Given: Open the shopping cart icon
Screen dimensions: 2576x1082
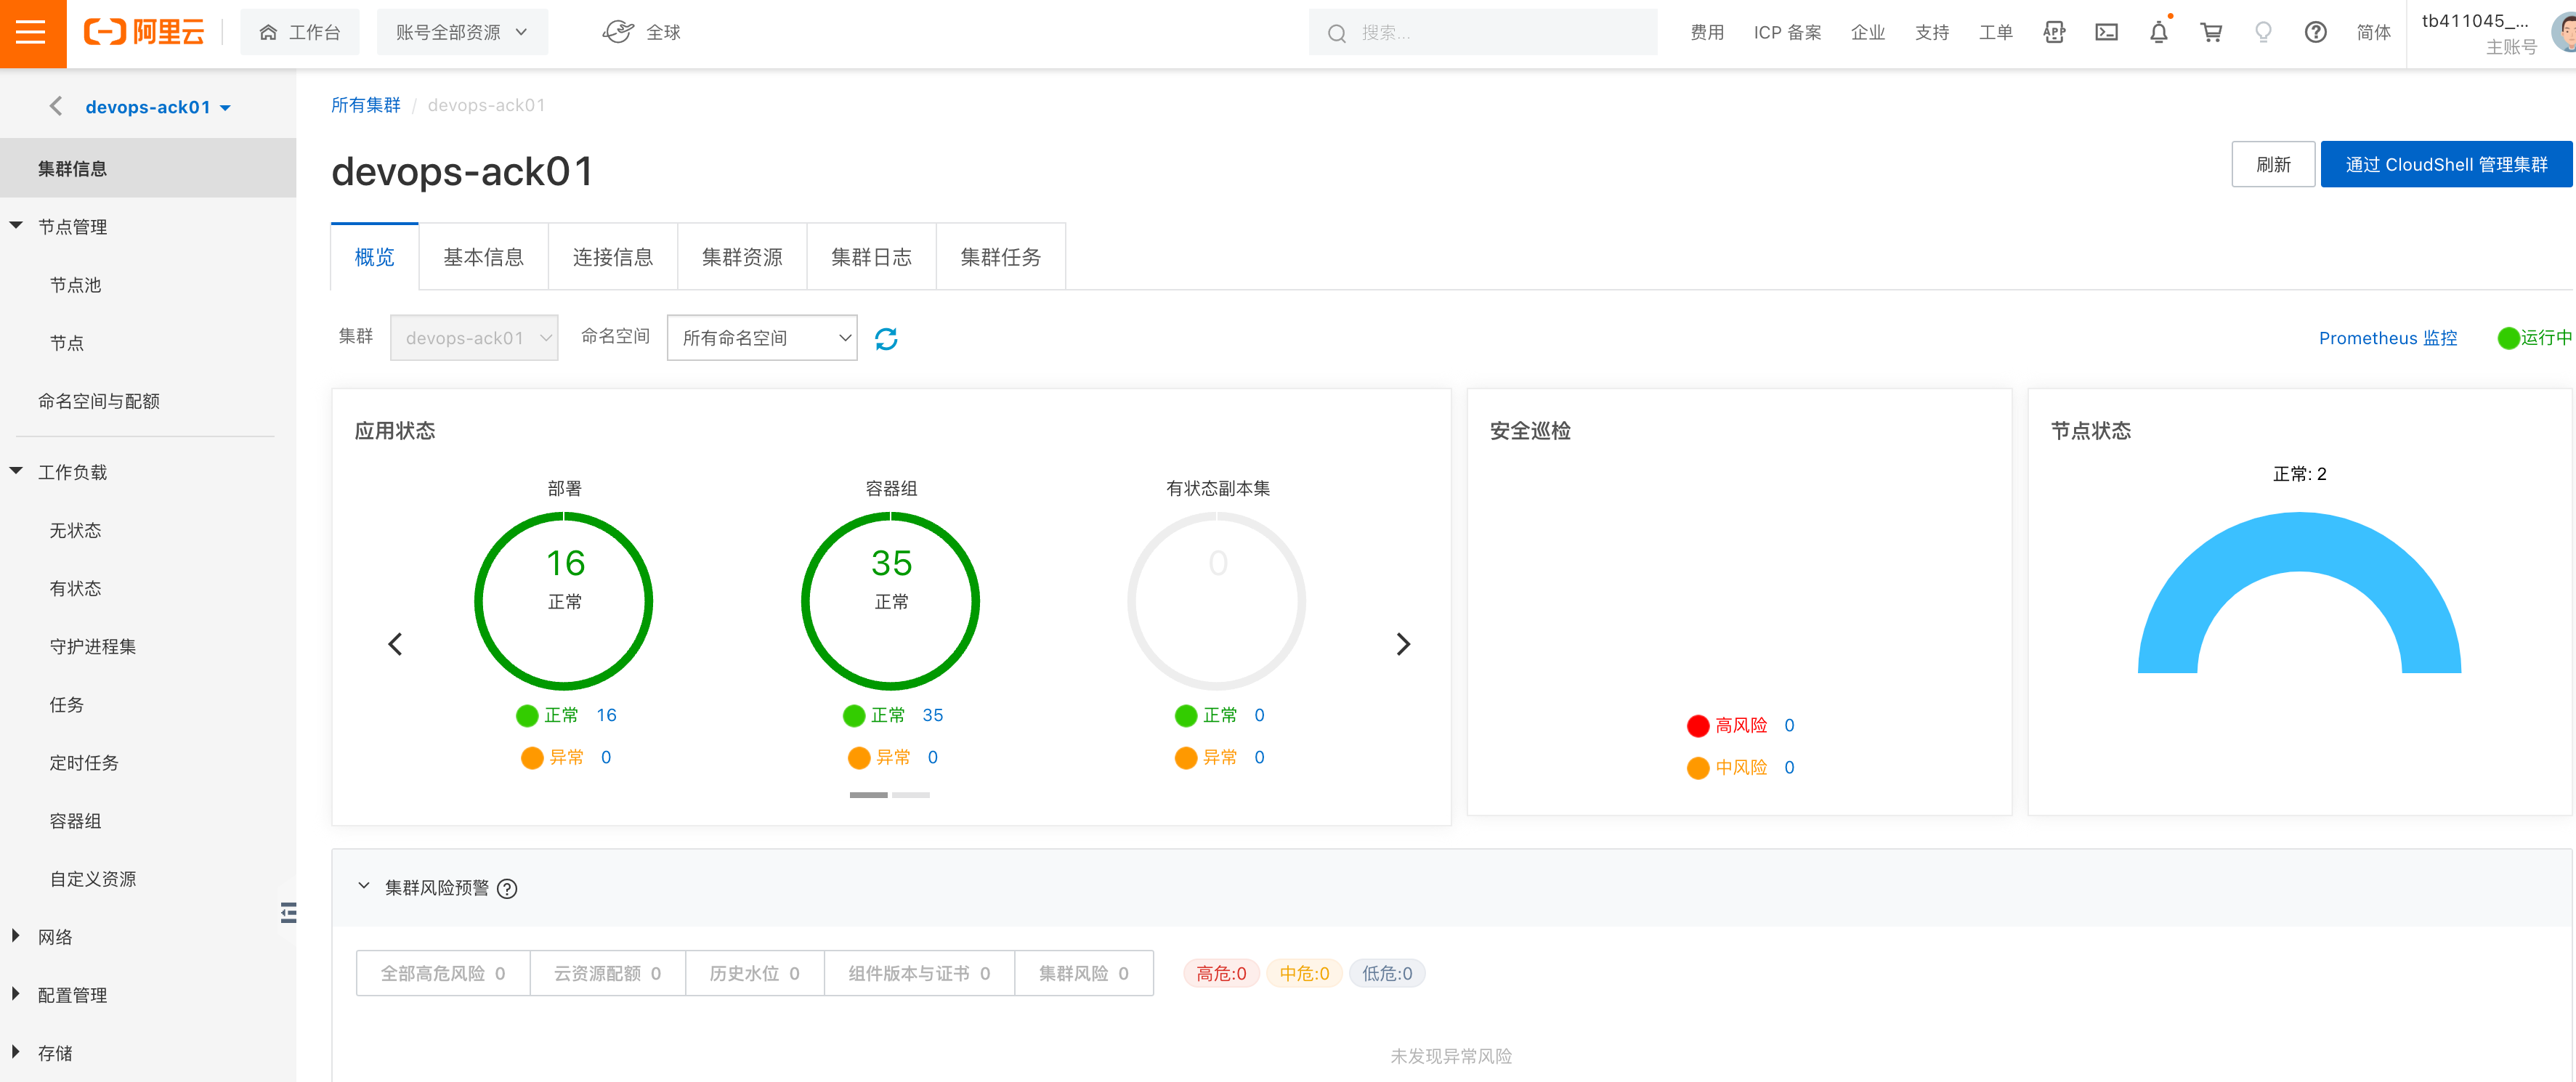Looking at the screenshot, I should click(x=2211, y=33).
